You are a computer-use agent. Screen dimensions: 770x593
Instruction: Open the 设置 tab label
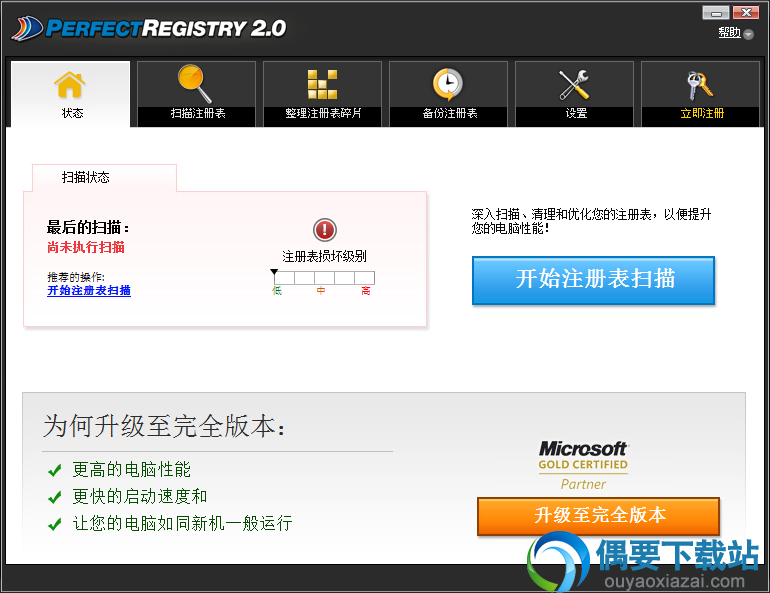576,113
